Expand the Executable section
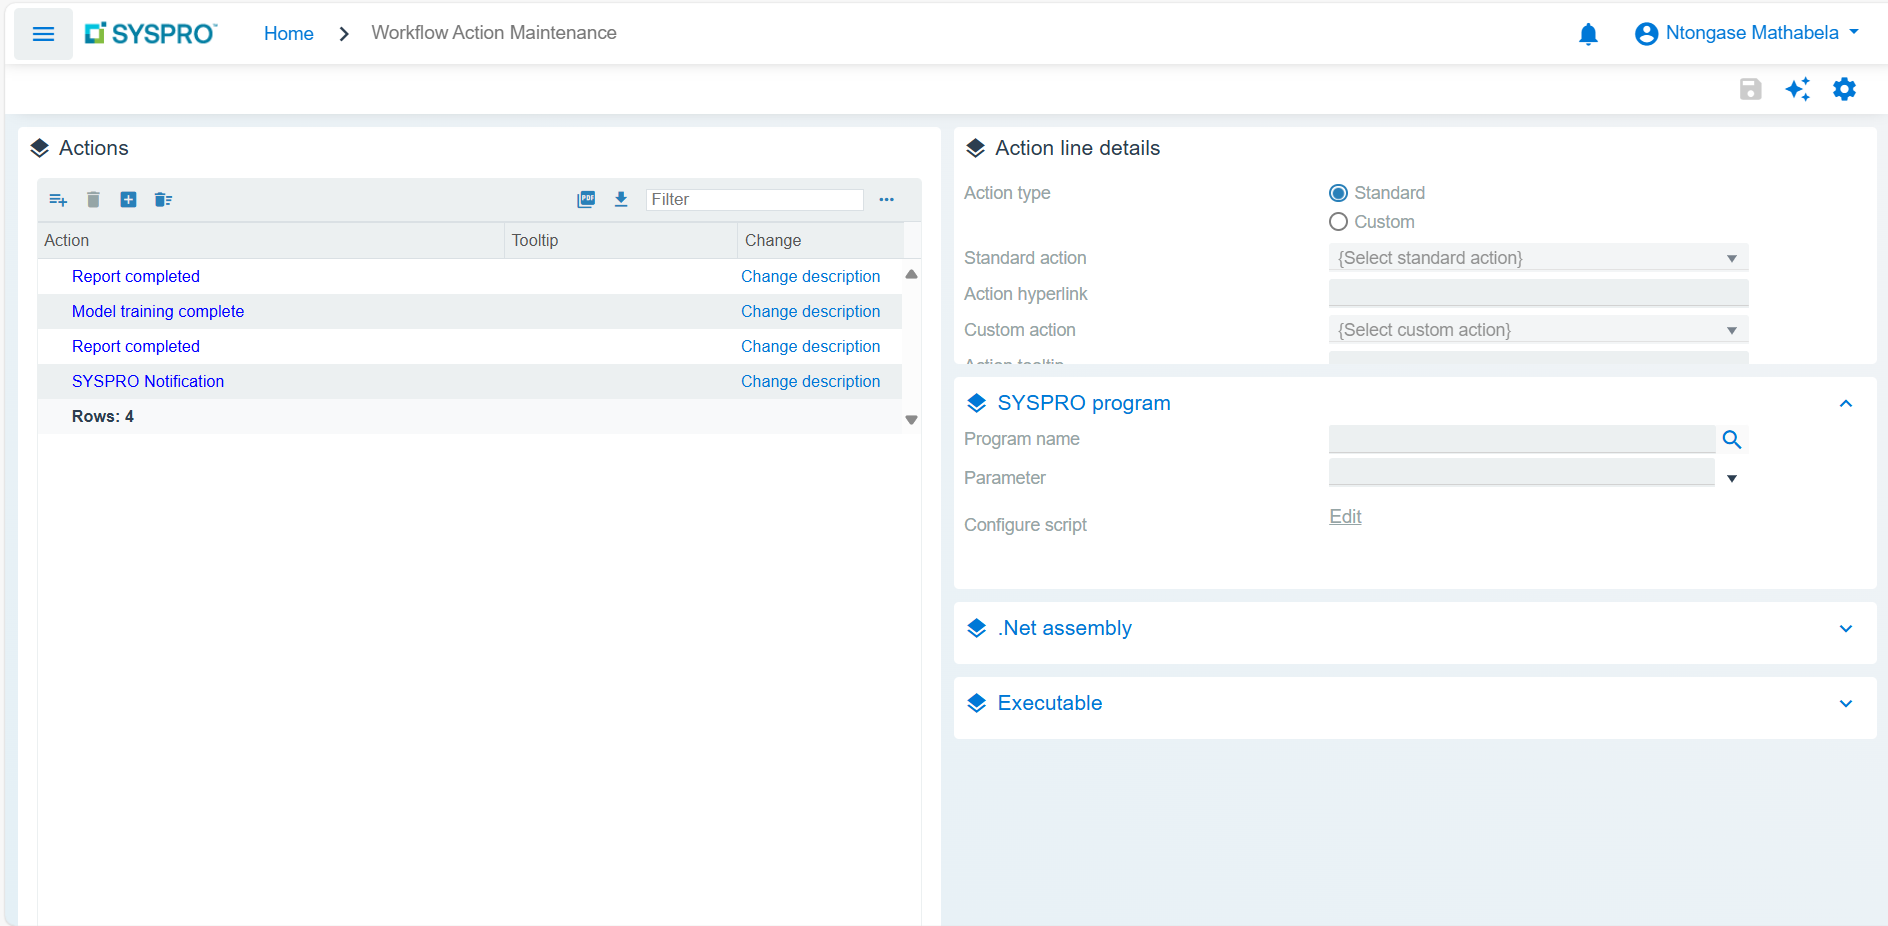Image resolution: width=1888 pixels, height=926 pixels. click(x=1845, y=704)
